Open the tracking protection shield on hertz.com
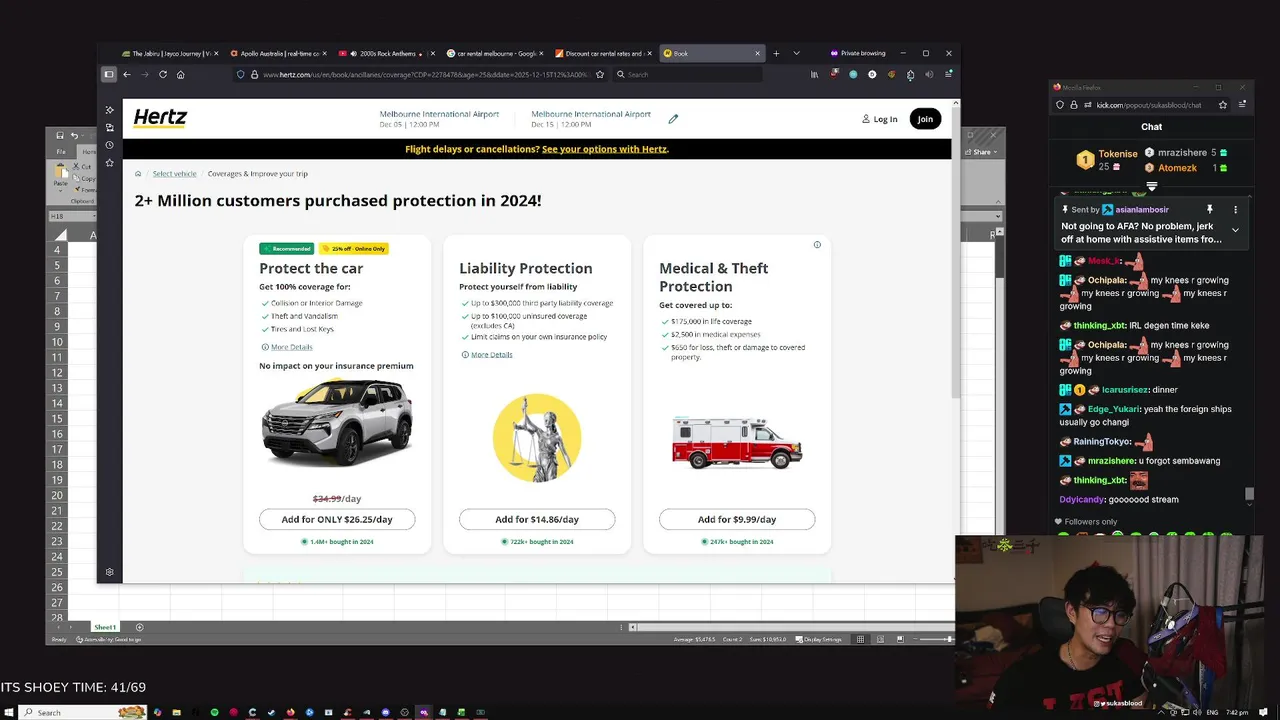The width and height of the screenshot is (1280, 720). [241, 74]
